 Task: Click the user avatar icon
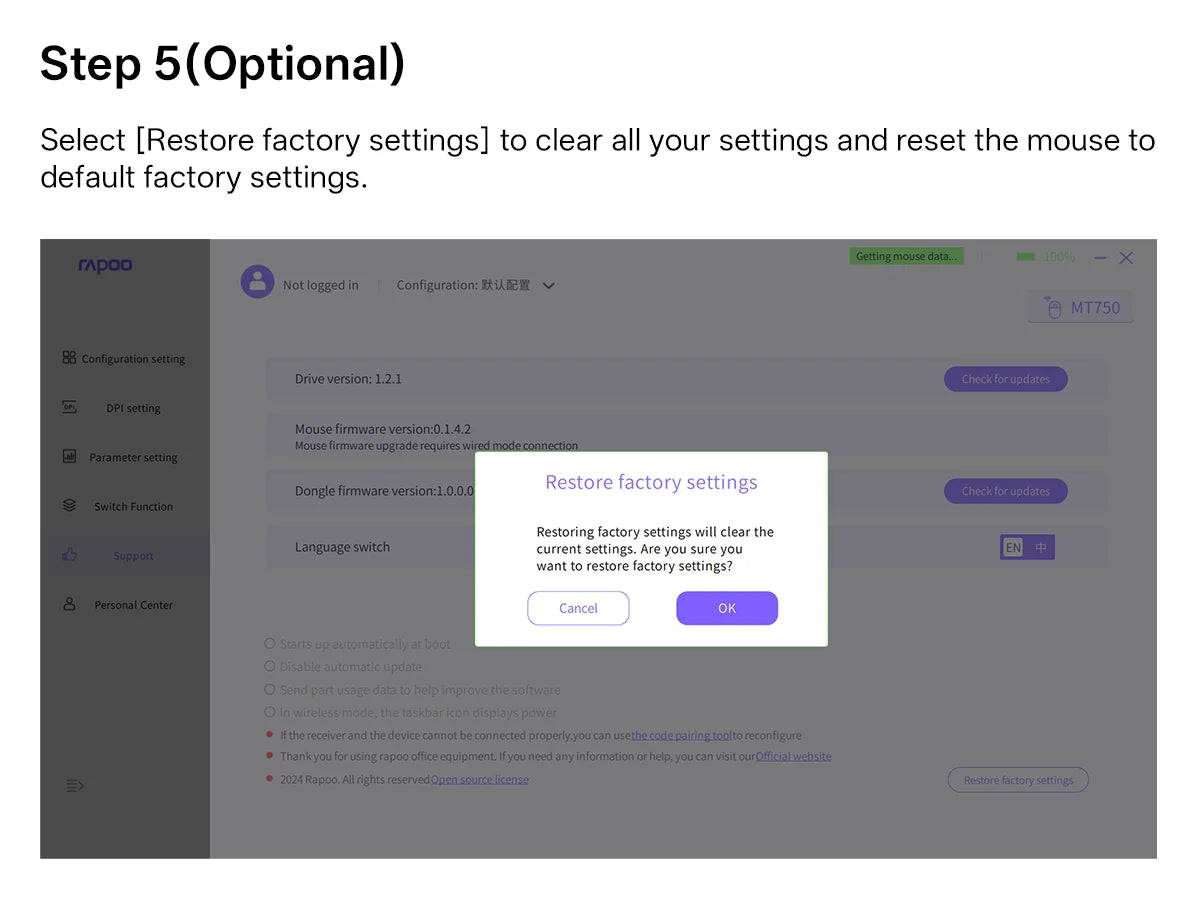(257, 282)
